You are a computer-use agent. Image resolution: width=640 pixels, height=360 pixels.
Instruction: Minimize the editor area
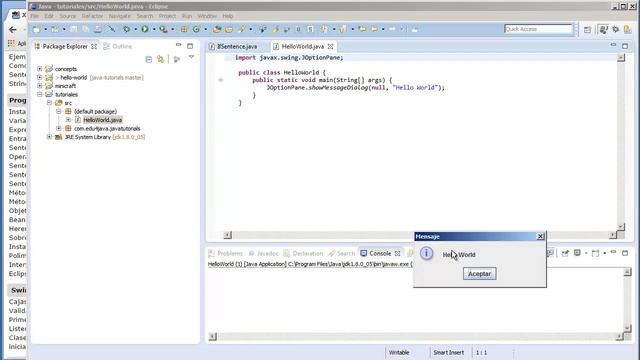coord(613,45)
